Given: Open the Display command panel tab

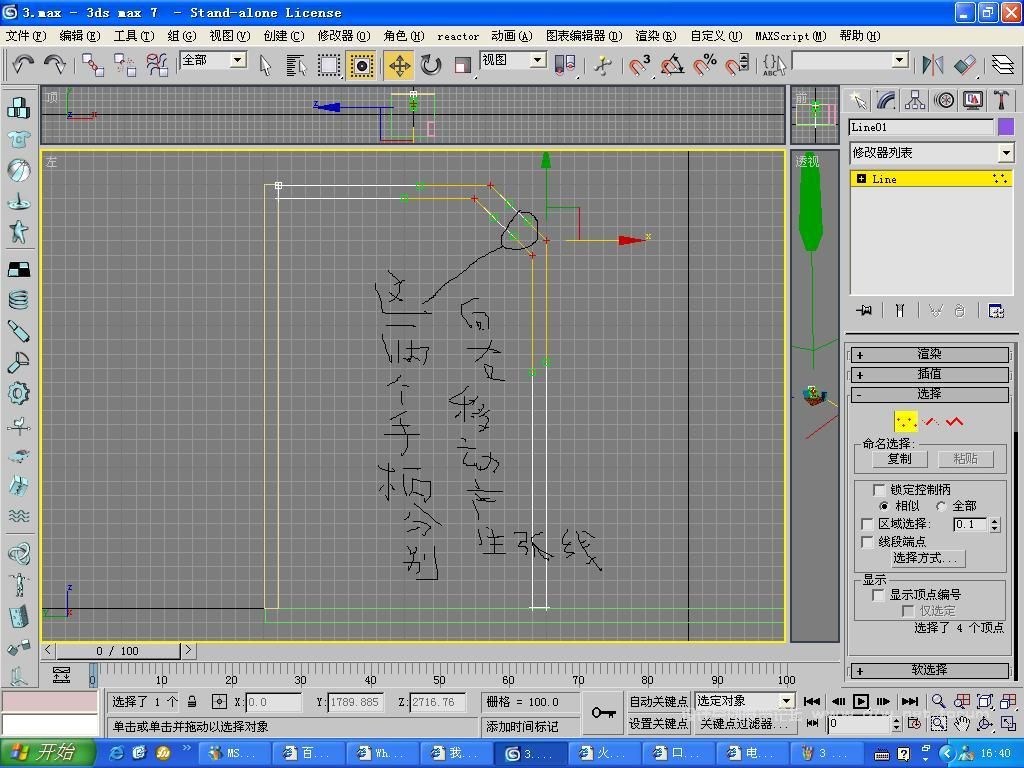Looking at the screenshot, I should pyautogui.click(x=973, y=101).
